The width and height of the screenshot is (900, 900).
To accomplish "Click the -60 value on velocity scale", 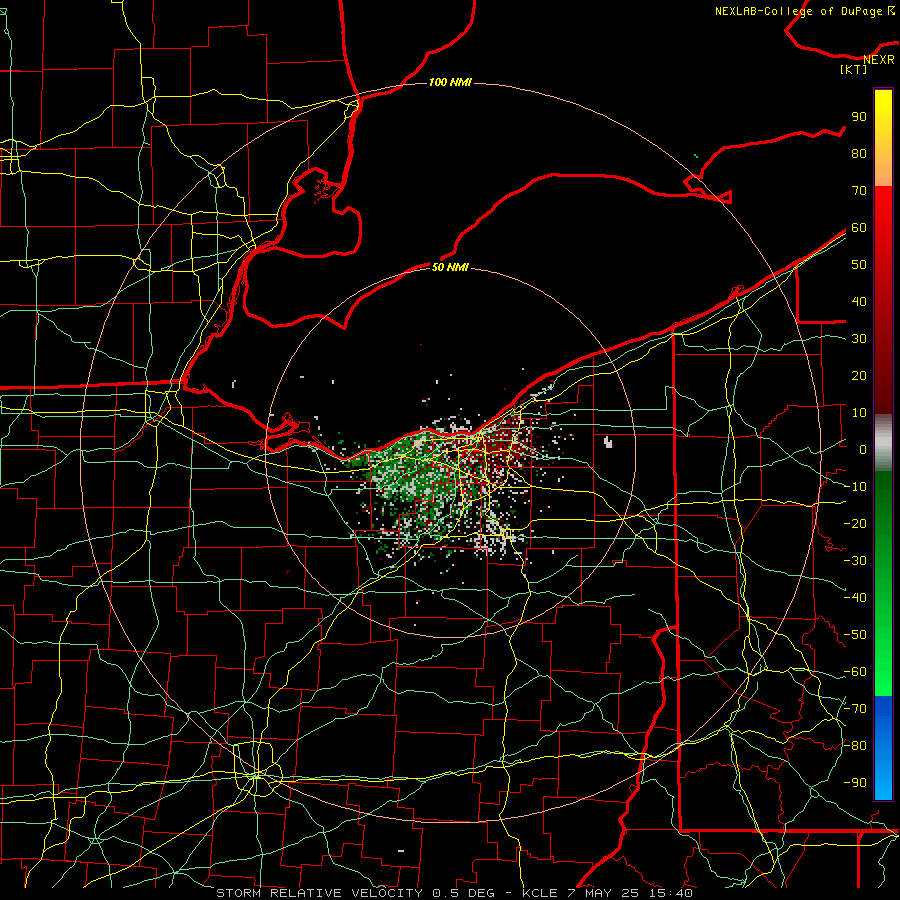I will [x=855, y=672].
